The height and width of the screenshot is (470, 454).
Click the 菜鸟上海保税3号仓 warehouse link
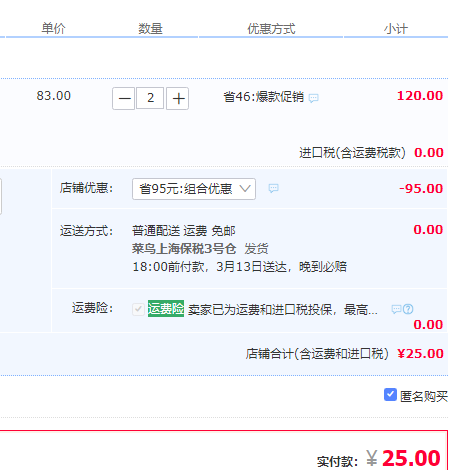[184, 248]
